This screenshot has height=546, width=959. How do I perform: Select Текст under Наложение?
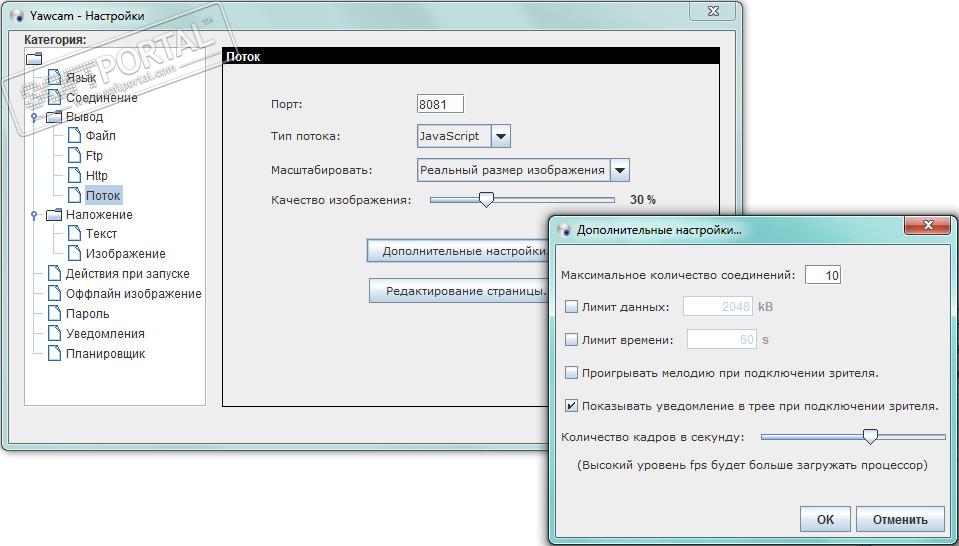[x=101, y=234]
